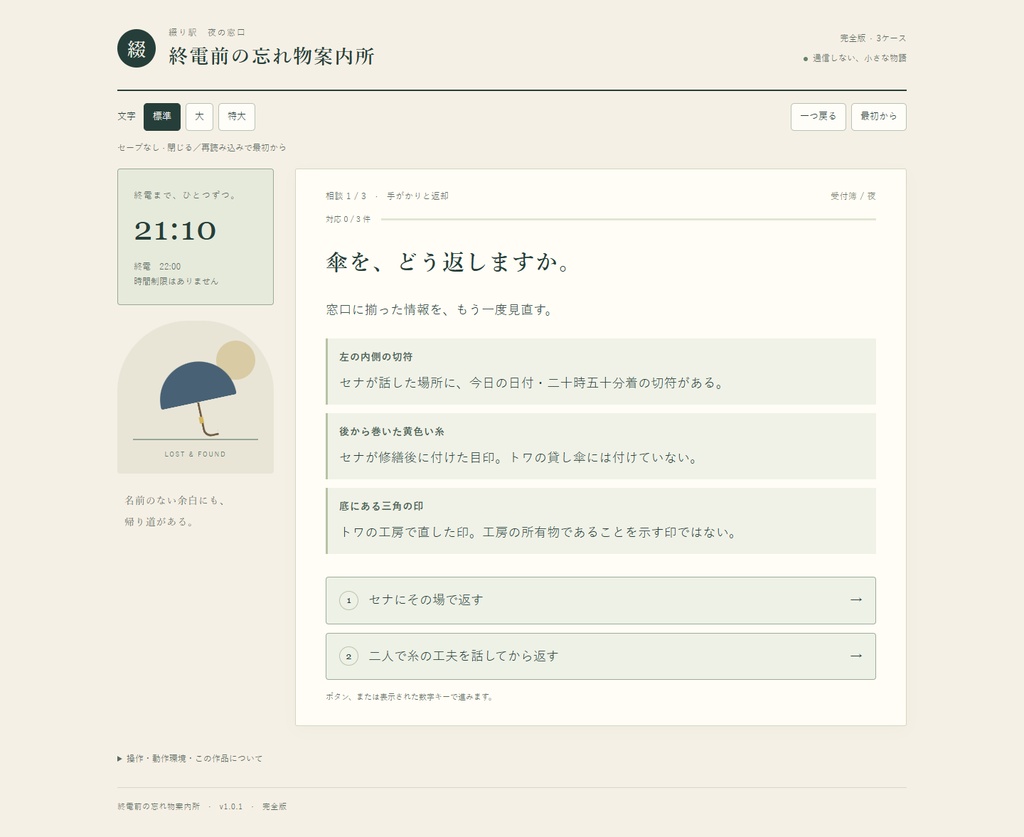This screenshot has width=1024, height=837.
Task: Click the arrow on the セナにその場で返す option
Action: click(x=856, y=599)
